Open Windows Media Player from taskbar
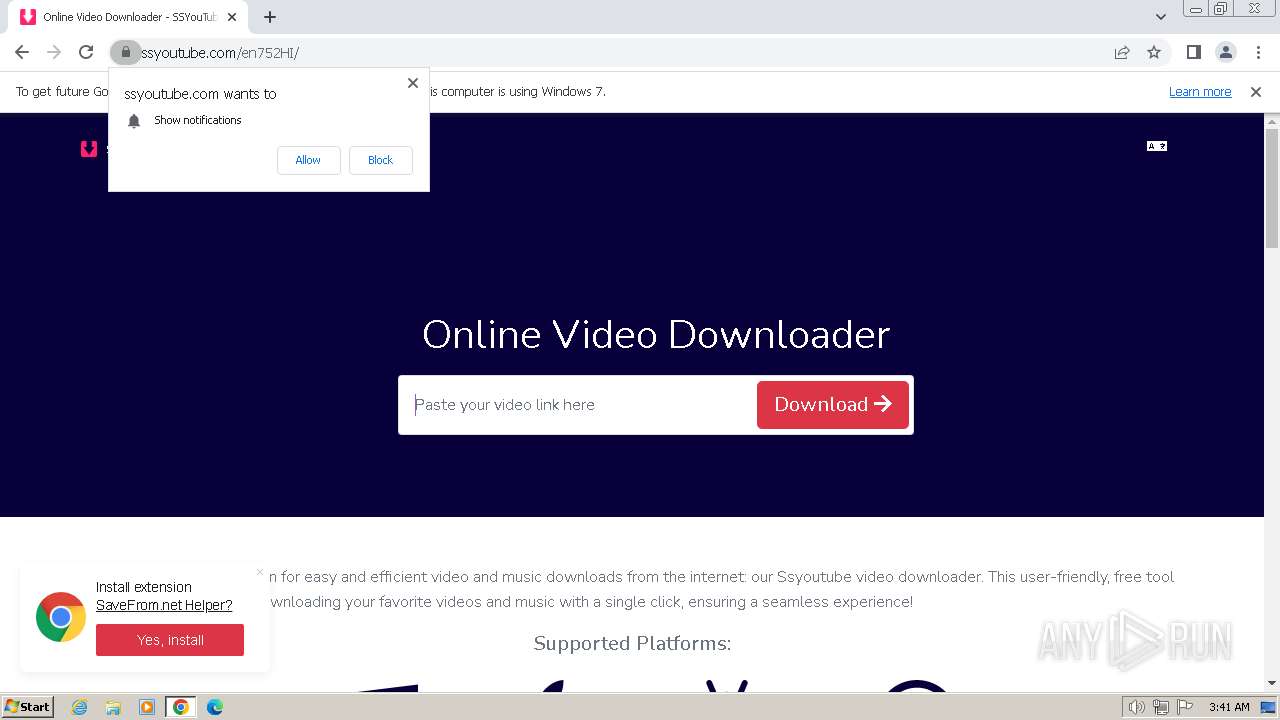1280x720 pixels. click(x=147, y=707)
